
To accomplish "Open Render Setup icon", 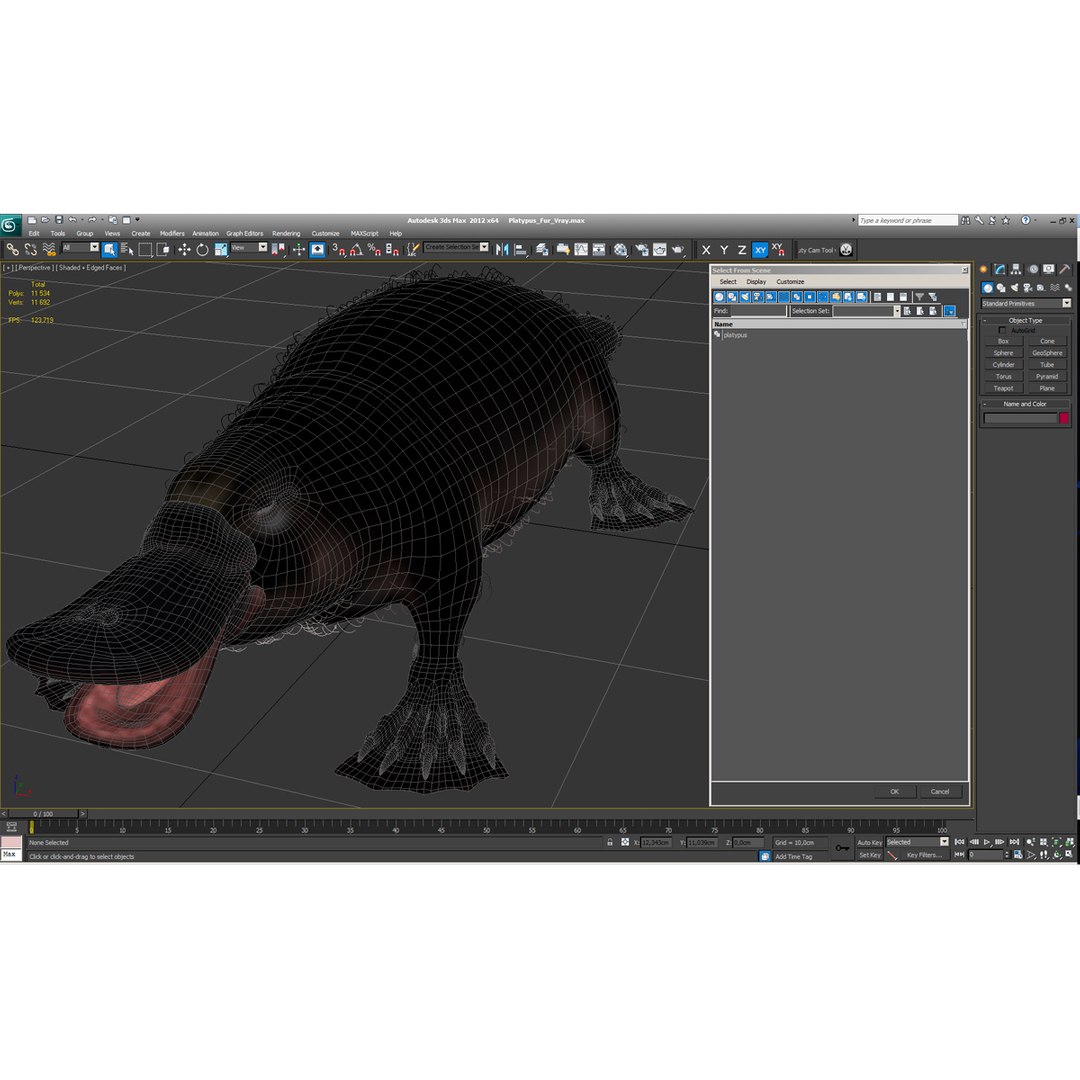I will tap(642, 249).
